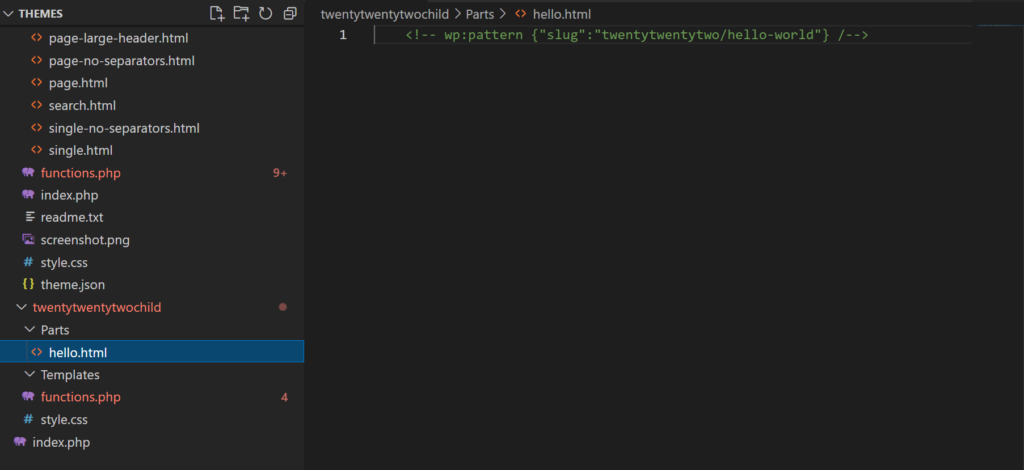1024x470 pixels.
Task: Click the HTML icon in the breadcrumb
Action: [520, 14]
